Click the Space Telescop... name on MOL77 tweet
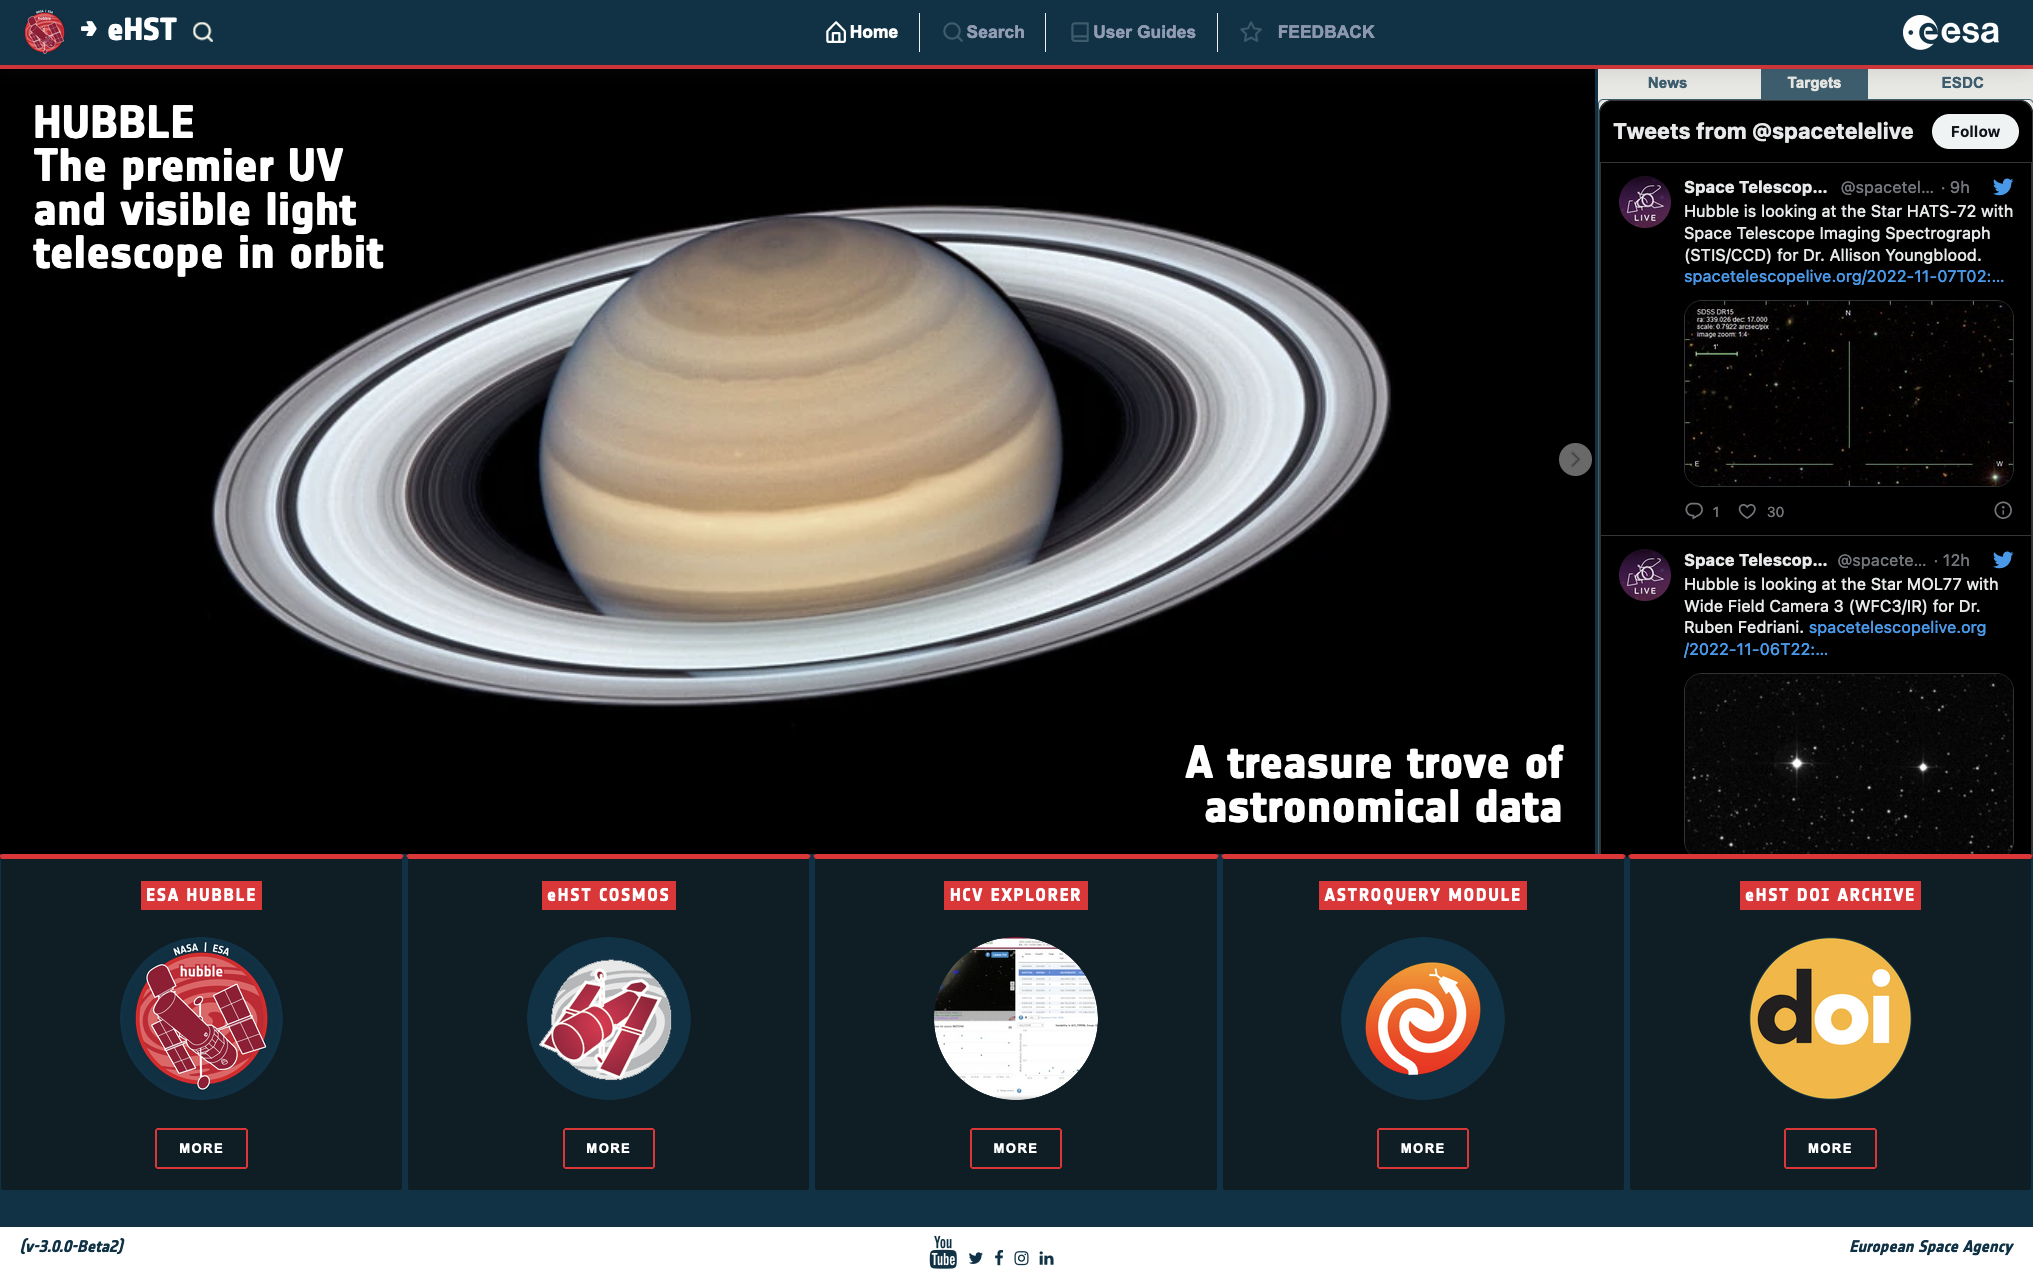The height and width of the screenshot is (1277, 2033). (x=1755, y=560)
